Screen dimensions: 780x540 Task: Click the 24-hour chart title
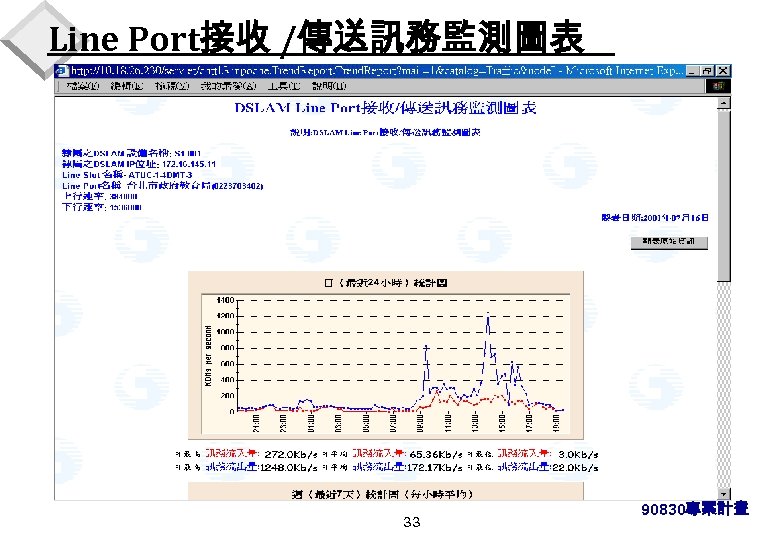(x=386, y=283)
